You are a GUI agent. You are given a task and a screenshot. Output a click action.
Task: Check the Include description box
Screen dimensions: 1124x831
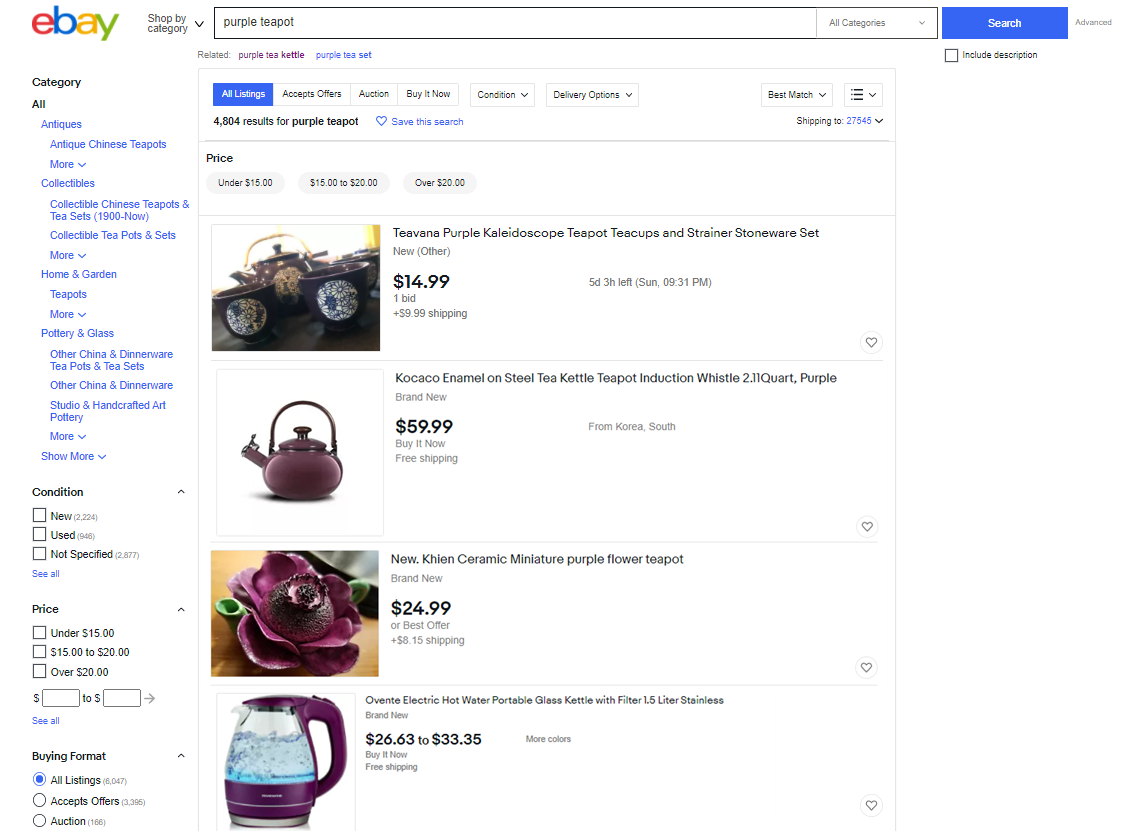[x=951, y=55]
